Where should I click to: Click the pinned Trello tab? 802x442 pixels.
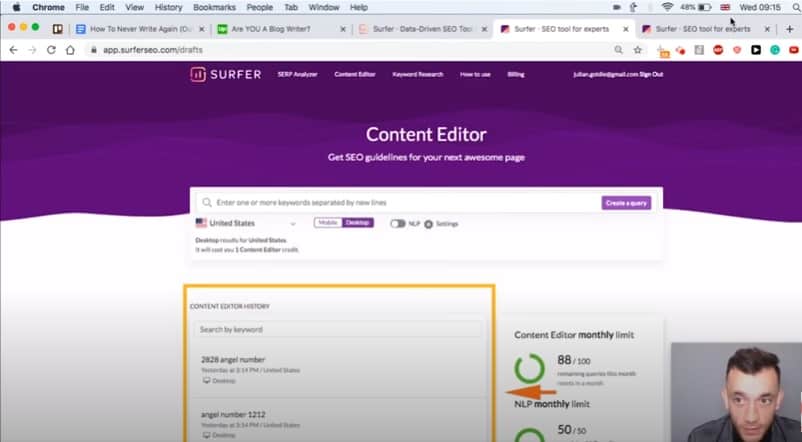point(58,29)
